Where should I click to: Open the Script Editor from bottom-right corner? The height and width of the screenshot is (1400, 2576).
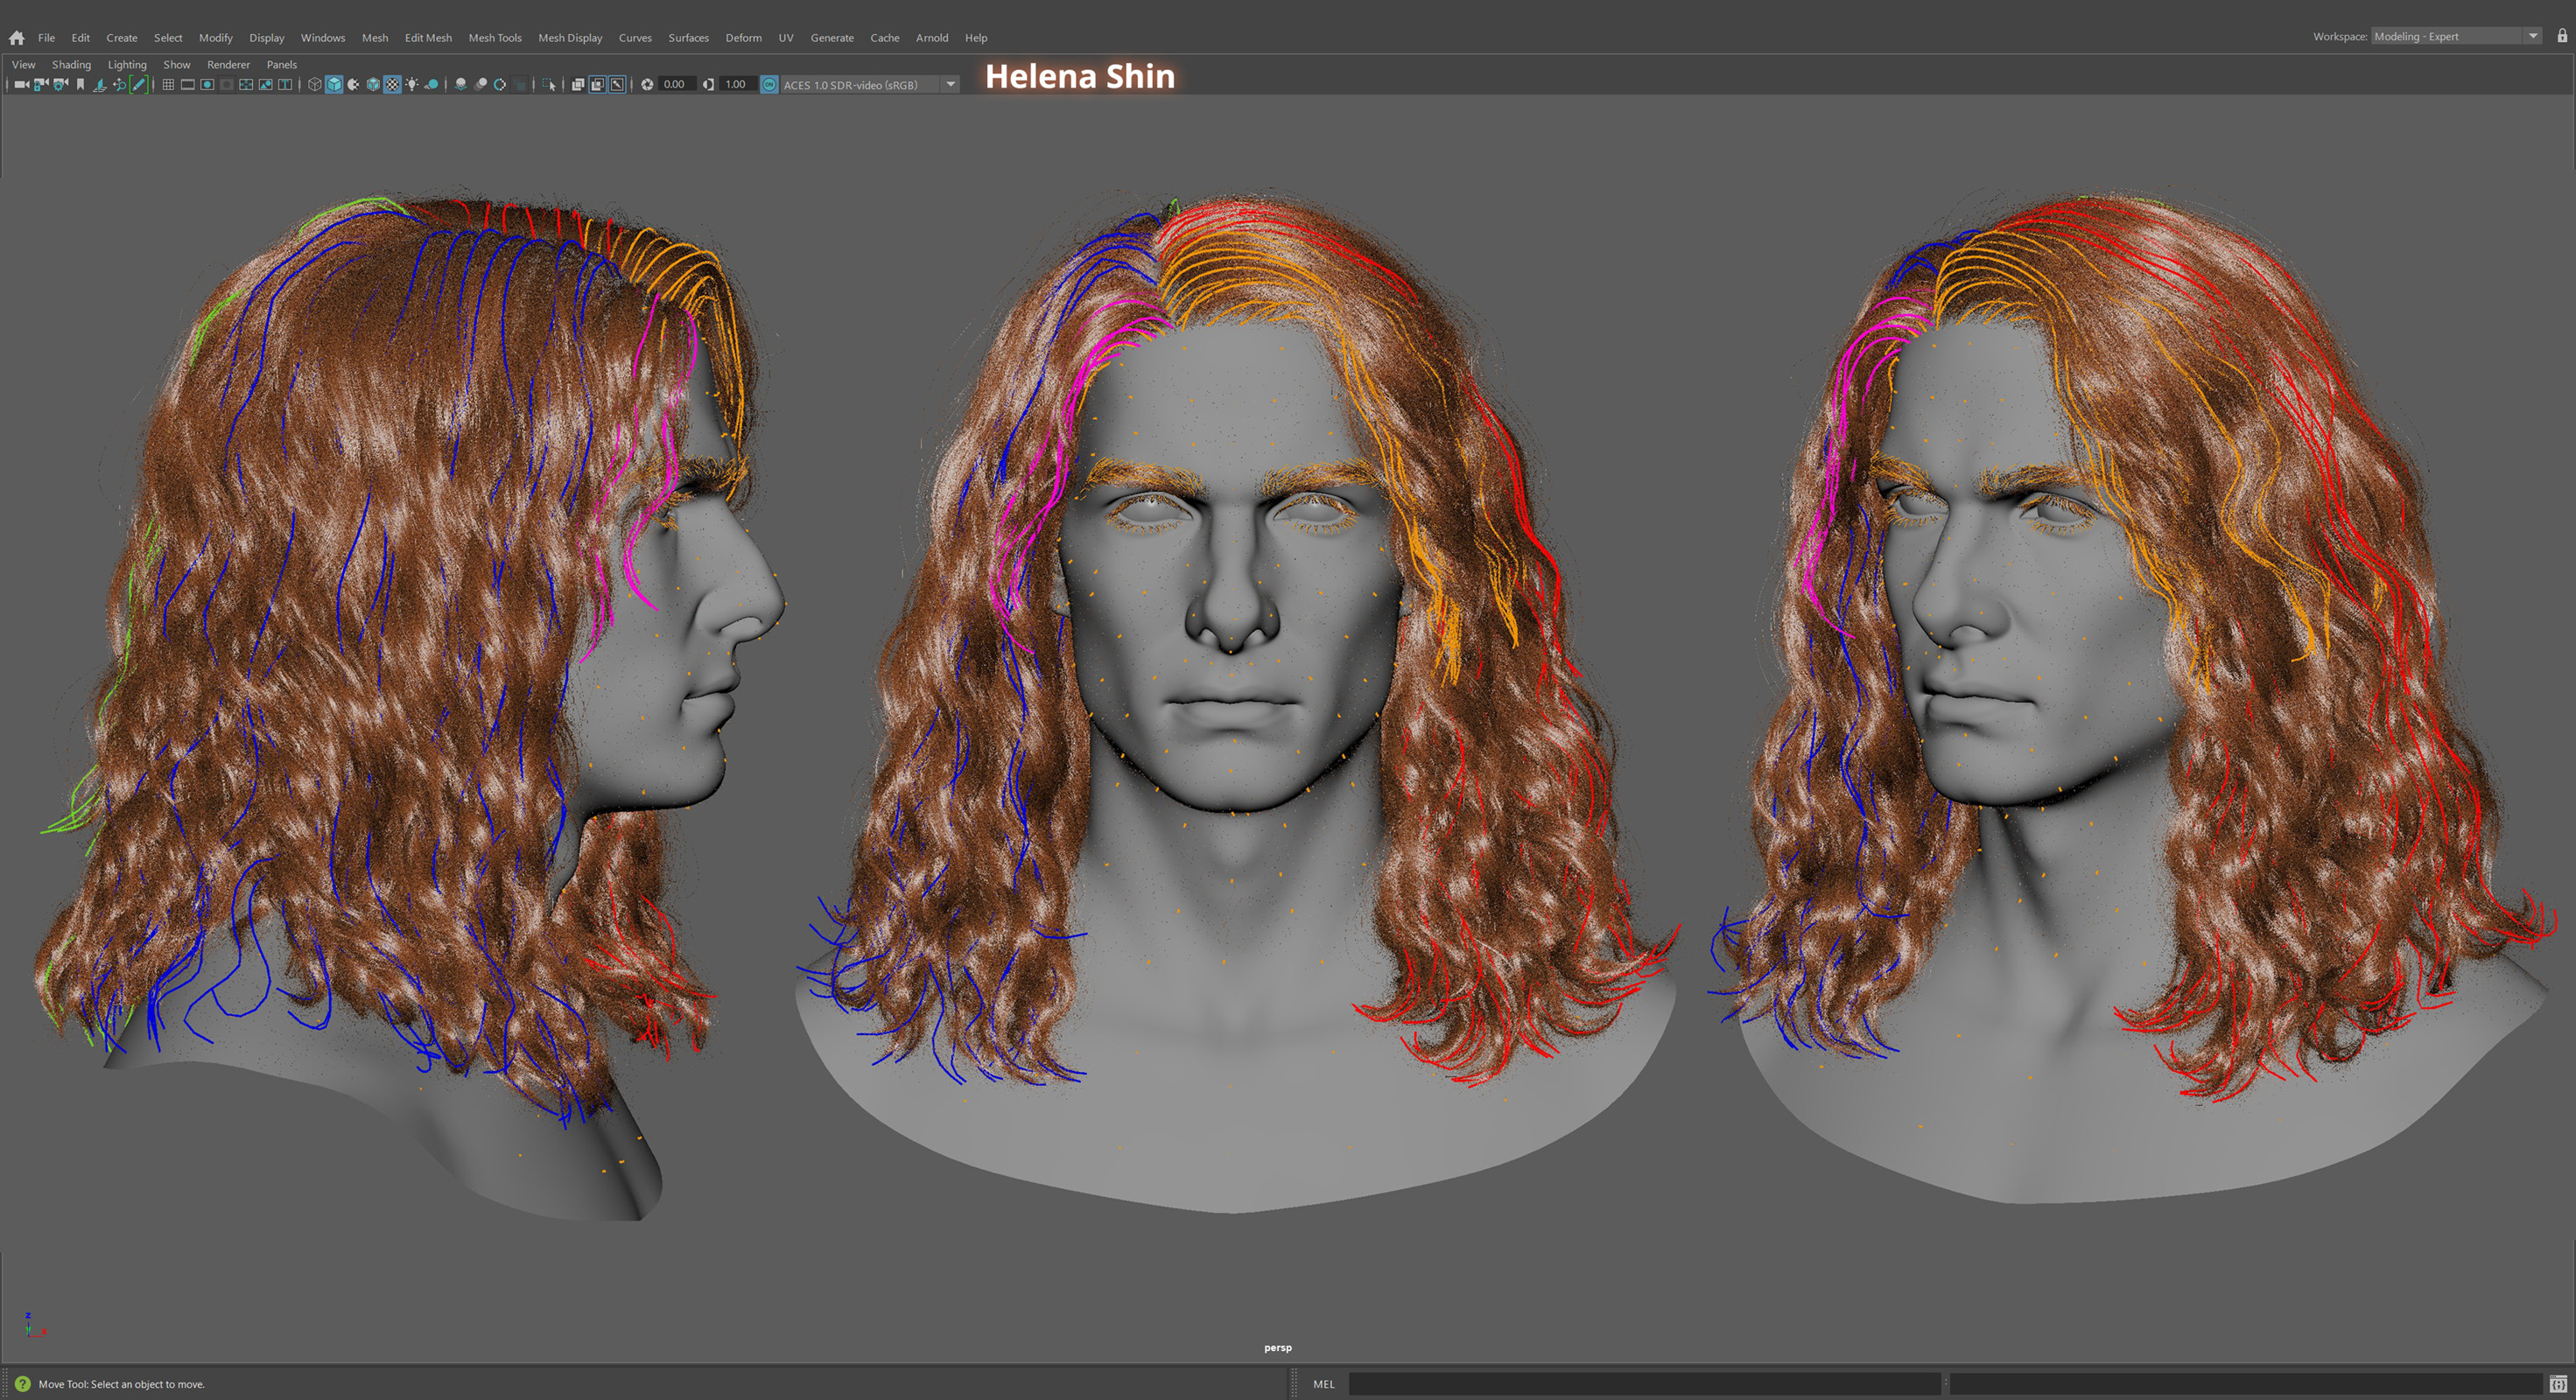click(2558, 1385)
